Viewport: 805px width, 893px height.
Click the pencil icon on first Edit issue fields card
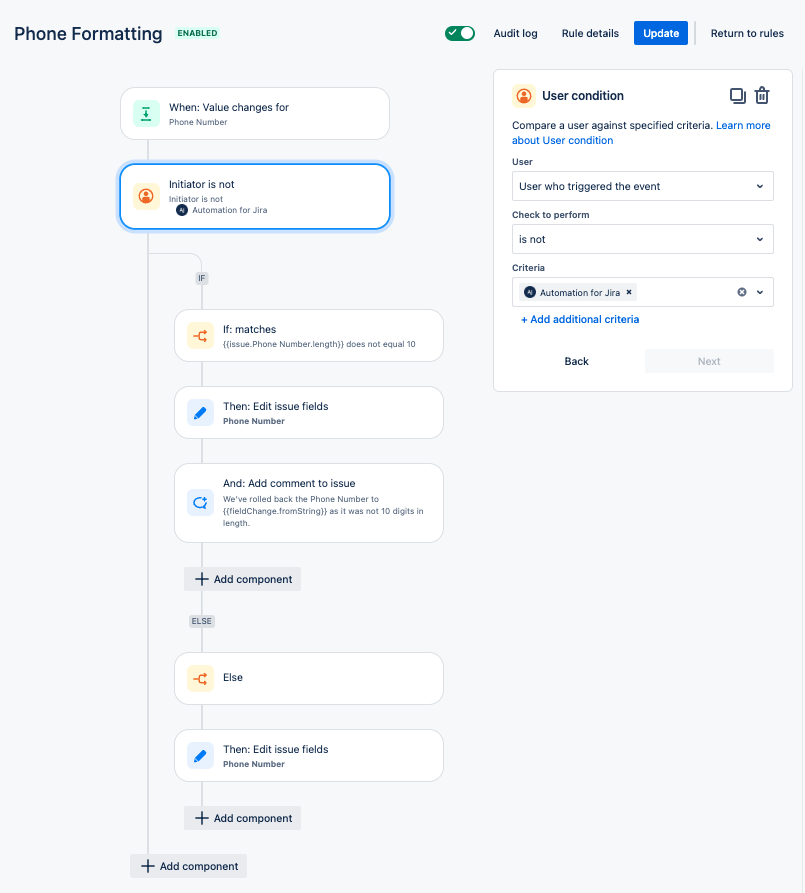click(x=200, y=413)
